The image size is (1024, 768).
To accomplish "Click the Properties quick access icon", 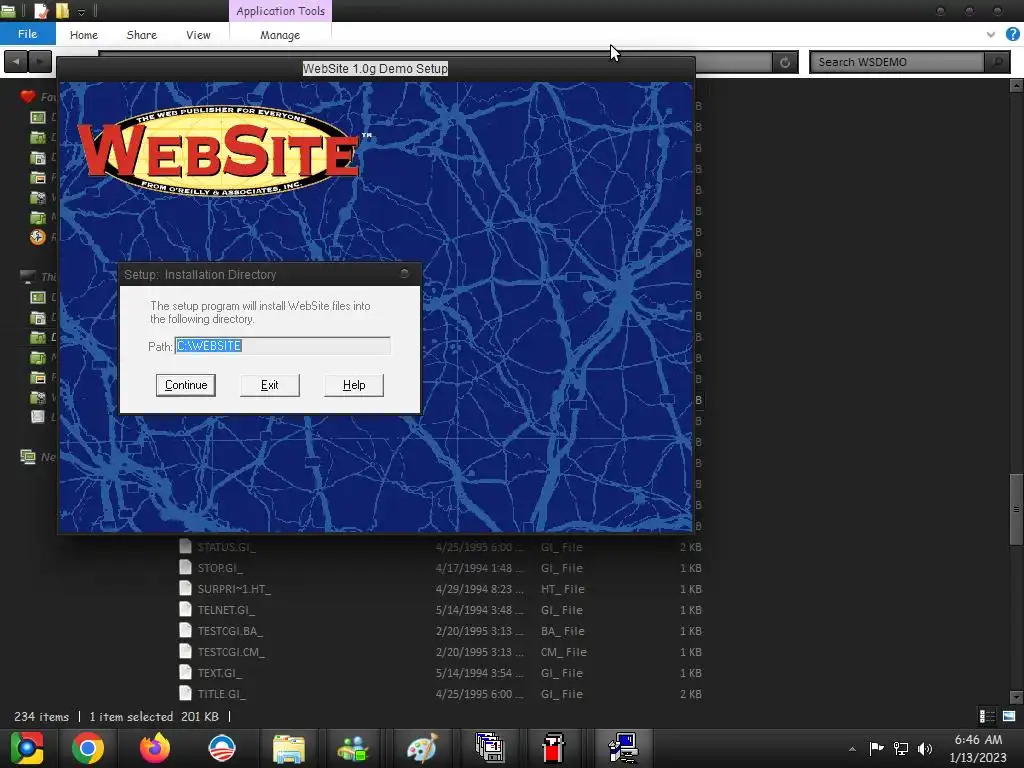I will click(41, 10).
